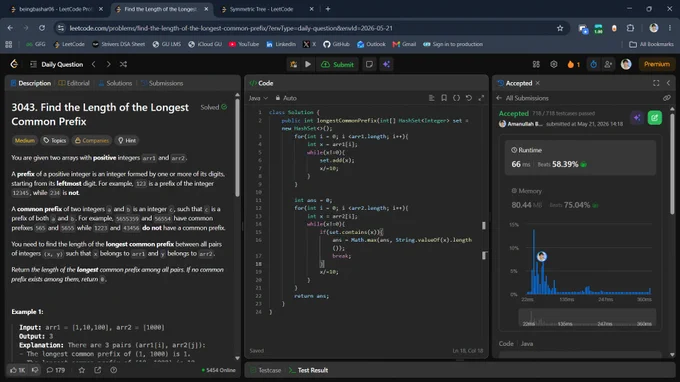Switch to Solutions tab

(x=115, y=83)
